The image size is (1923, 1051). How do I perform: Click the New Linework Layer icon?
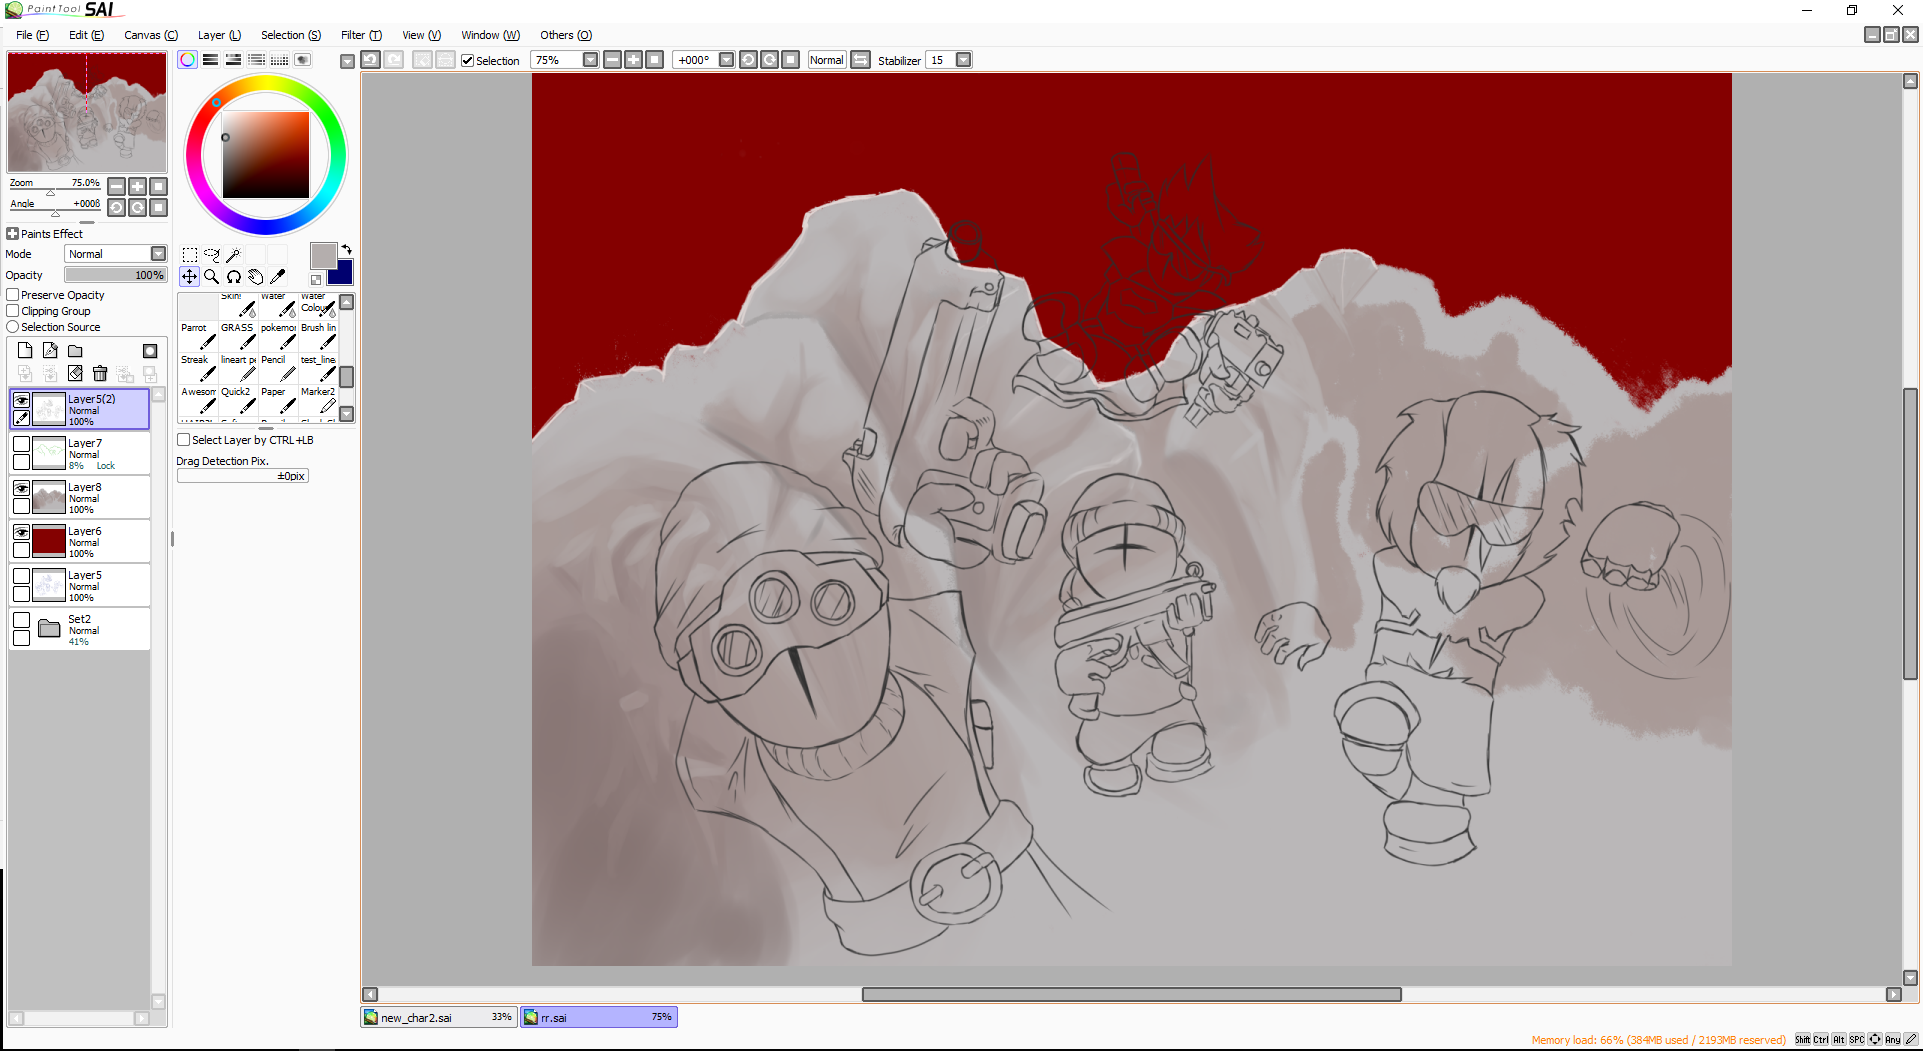pyautogui.click(x=50, y=350)
